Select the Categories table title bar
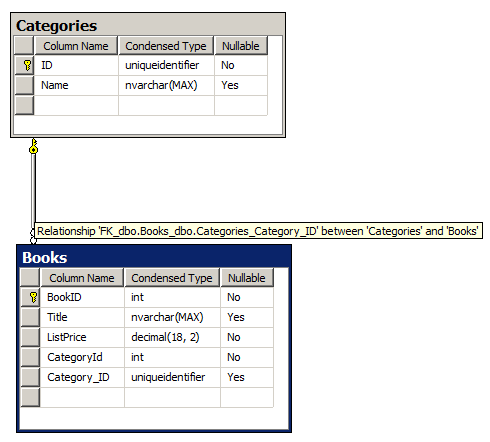The height and width of the screenshot is (442, 490). 148,25
